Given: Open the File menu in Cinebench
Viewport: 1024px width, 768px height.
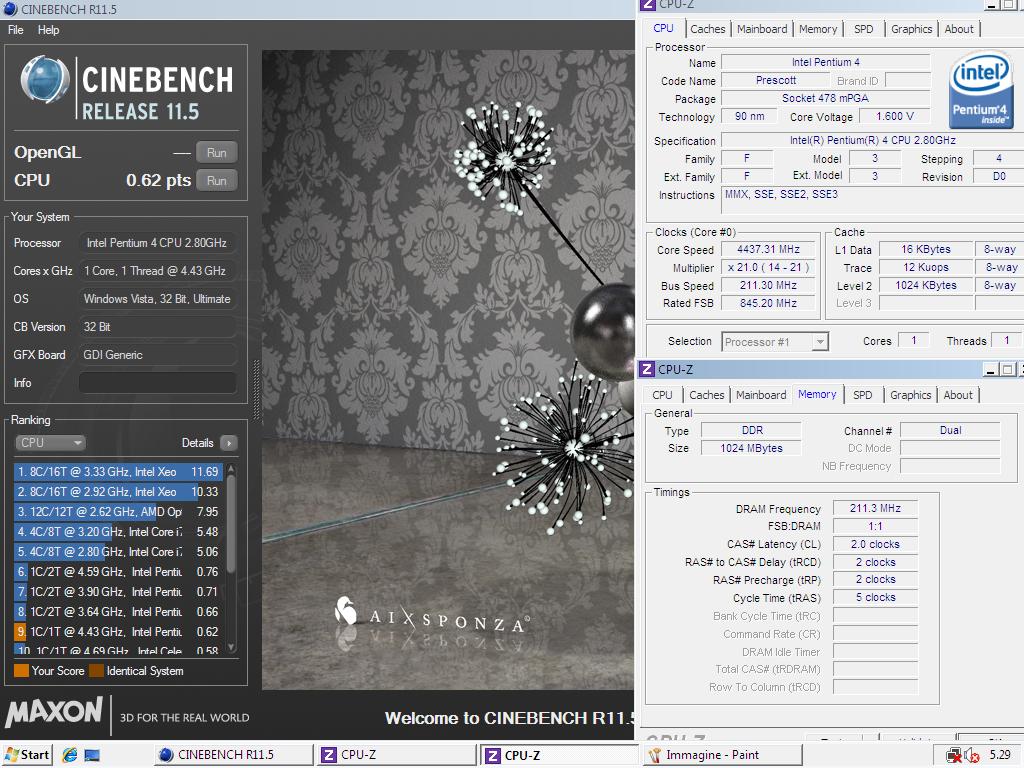Looking at the screenshot, I should click(15, 29).
